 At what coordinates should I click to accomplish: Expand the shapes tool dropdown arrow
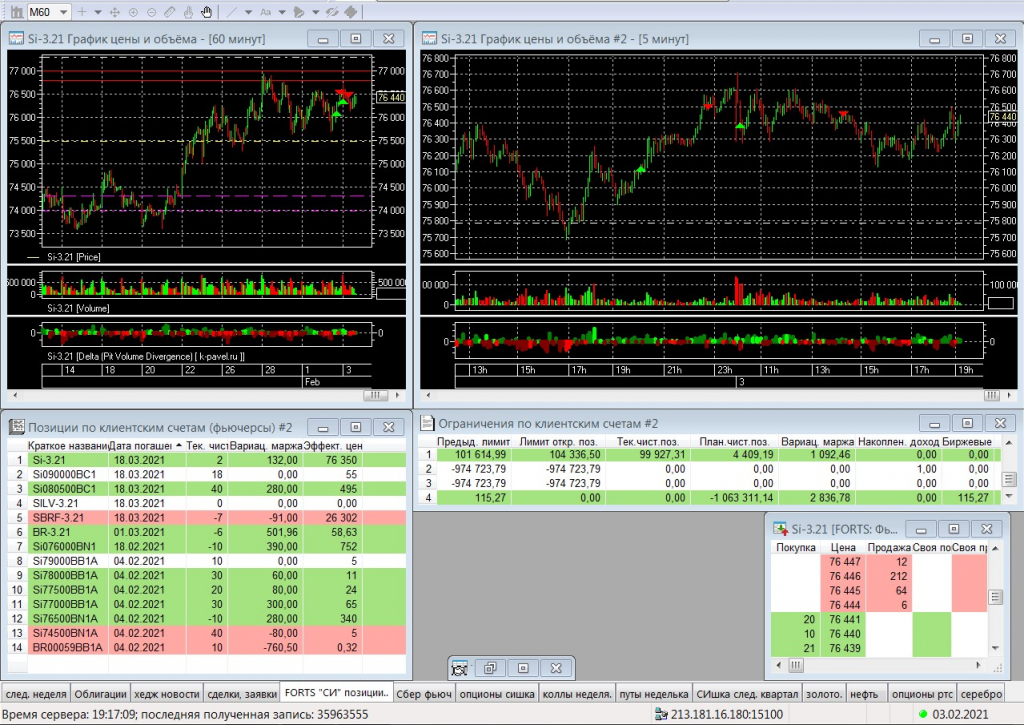pyautogui.click(x=315, y=12)
